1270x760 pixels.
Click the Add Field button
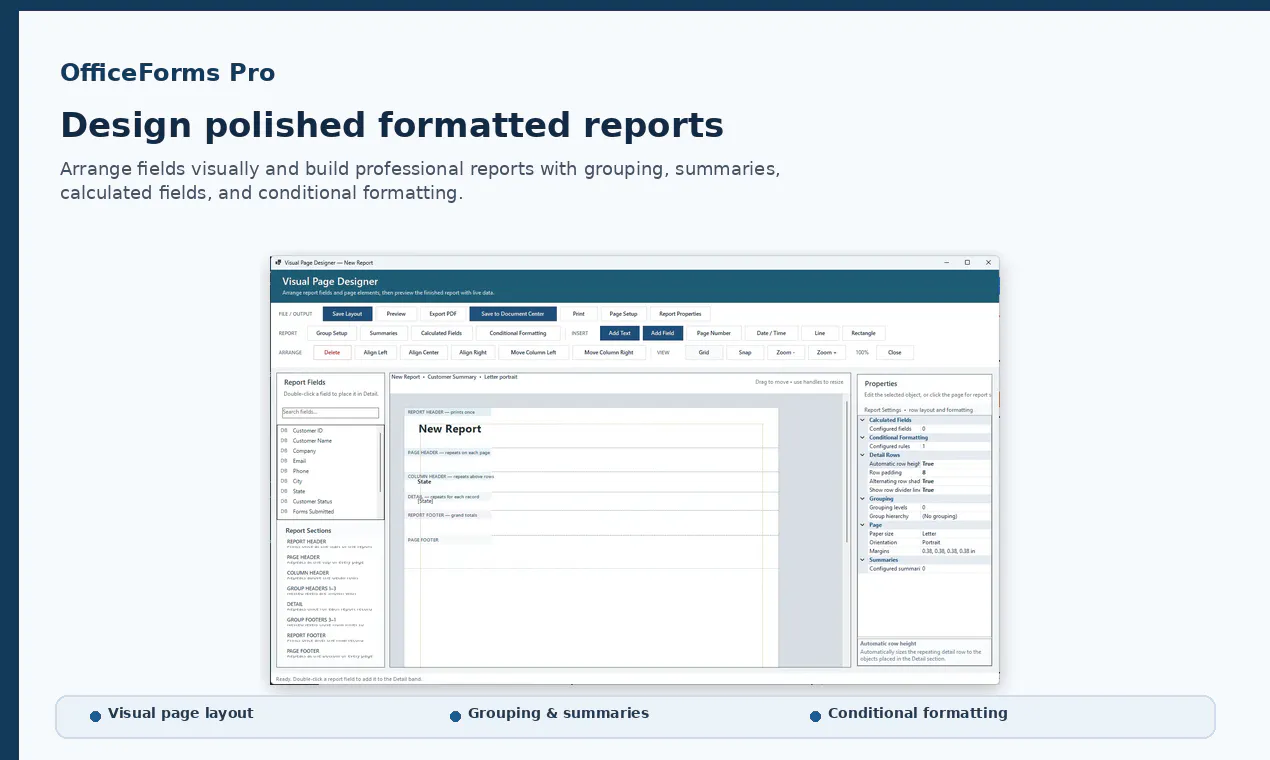pyautogui.click(x=662, y=333)
